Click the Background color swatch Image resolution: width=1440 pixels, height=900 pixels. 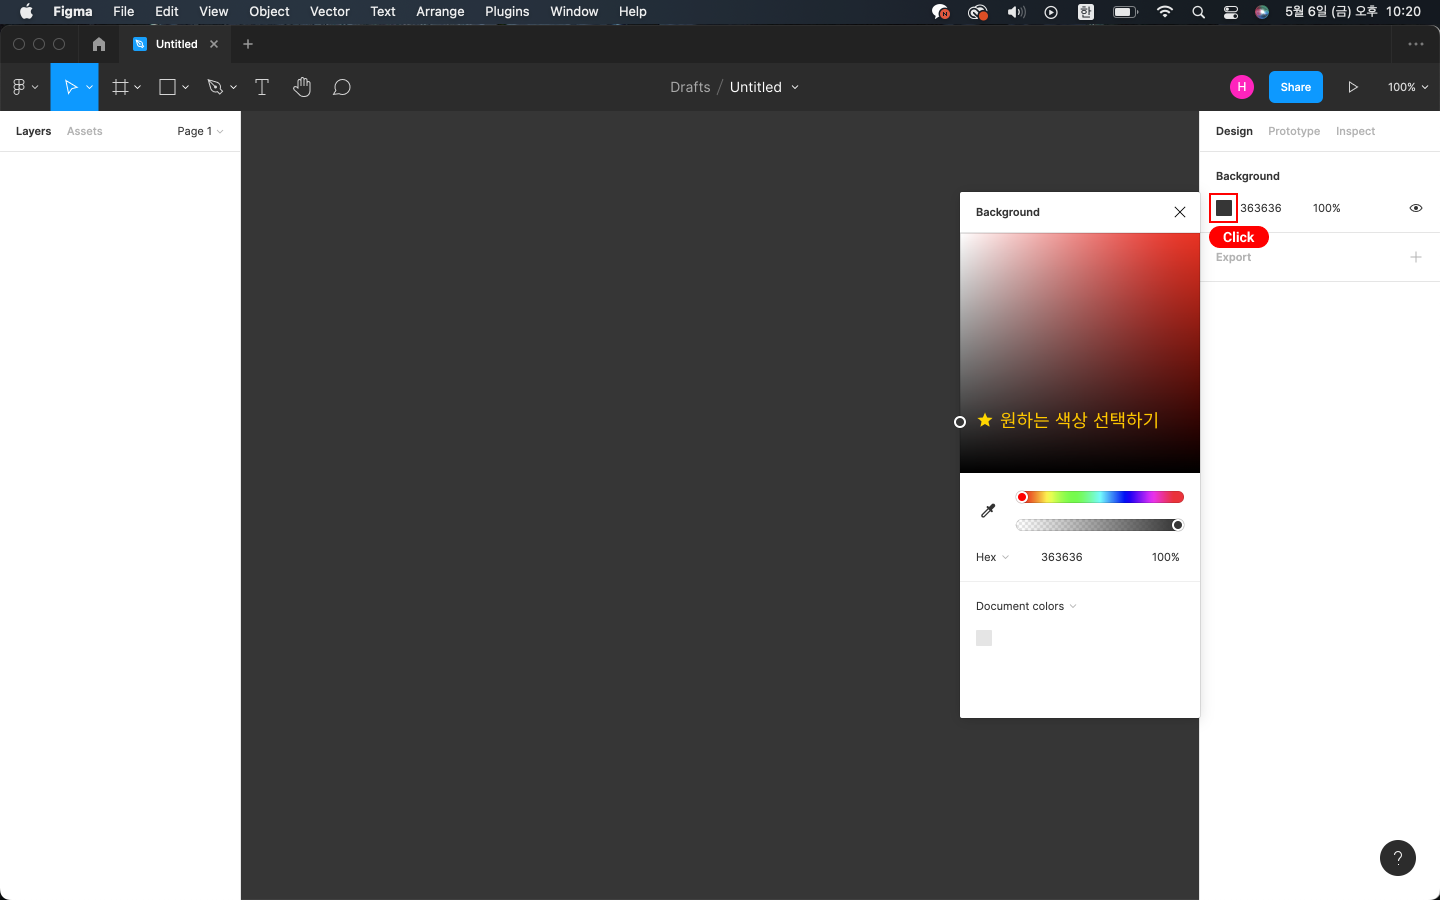(x=1224, y=208)
